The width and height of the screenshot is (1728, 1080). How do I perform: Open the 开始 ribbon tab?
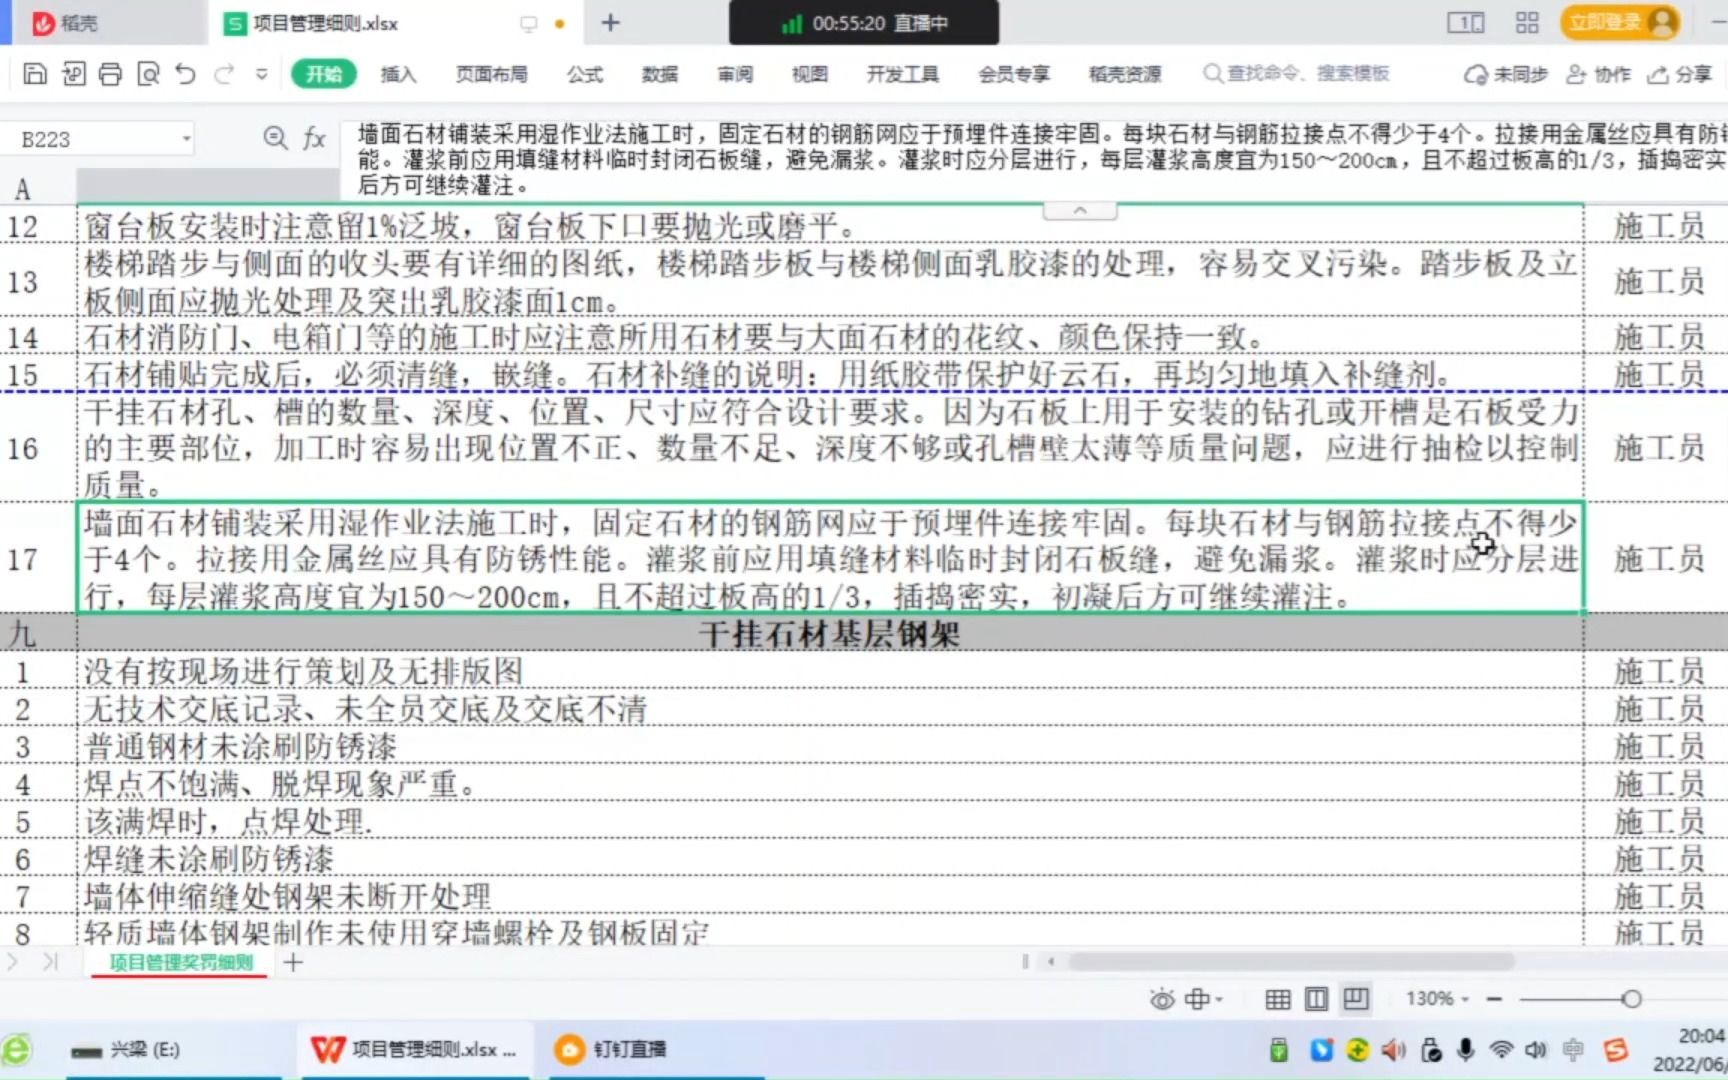point(324,74)
